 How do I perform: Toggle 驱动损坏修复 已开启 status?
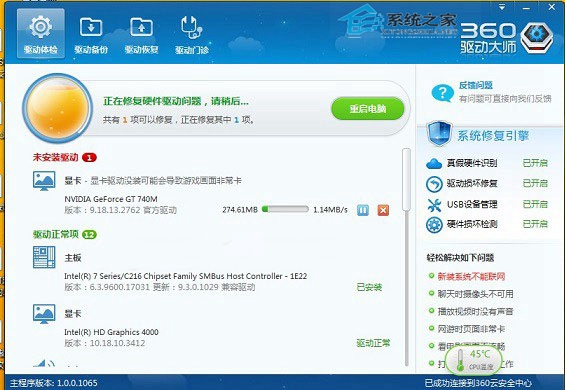(535, 183)
